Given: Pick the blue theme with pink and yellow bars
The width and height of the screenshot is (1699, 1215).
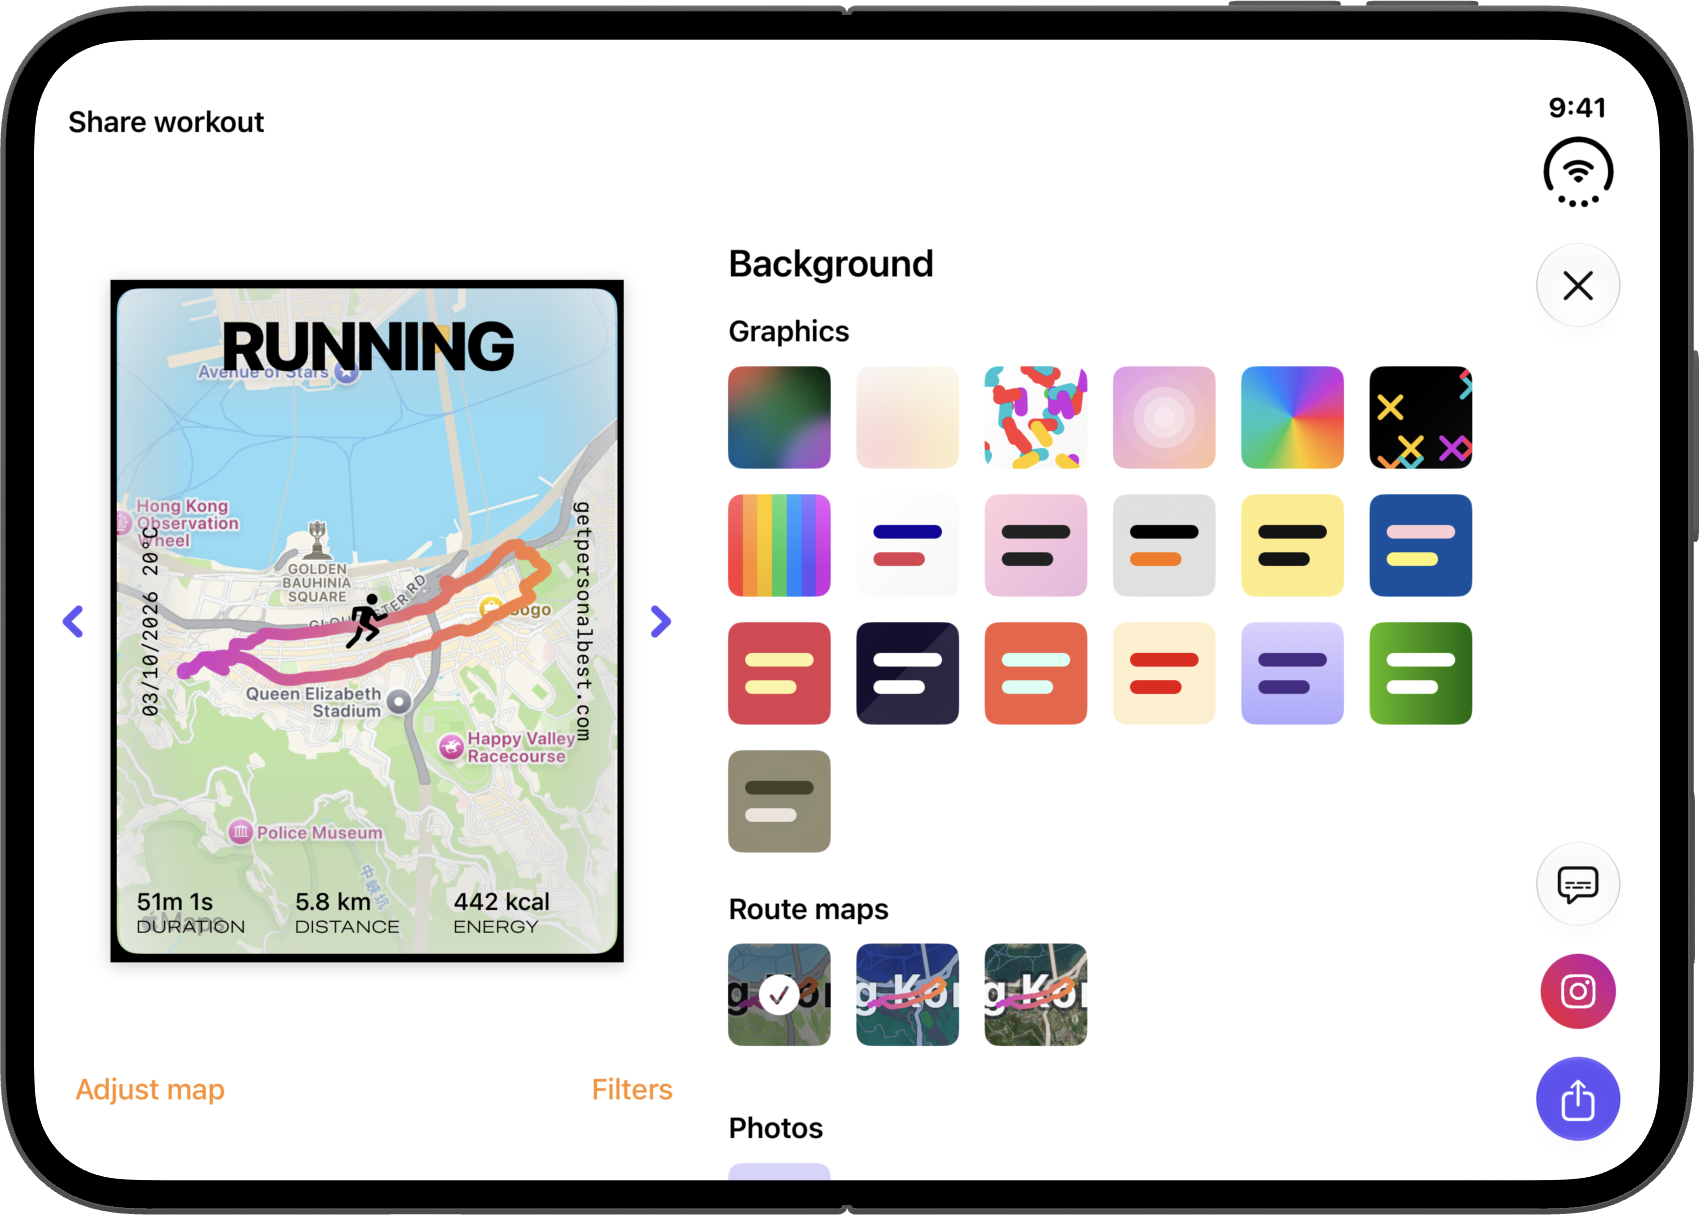Looking at the screenshot, I should [x=1420, y=545].
